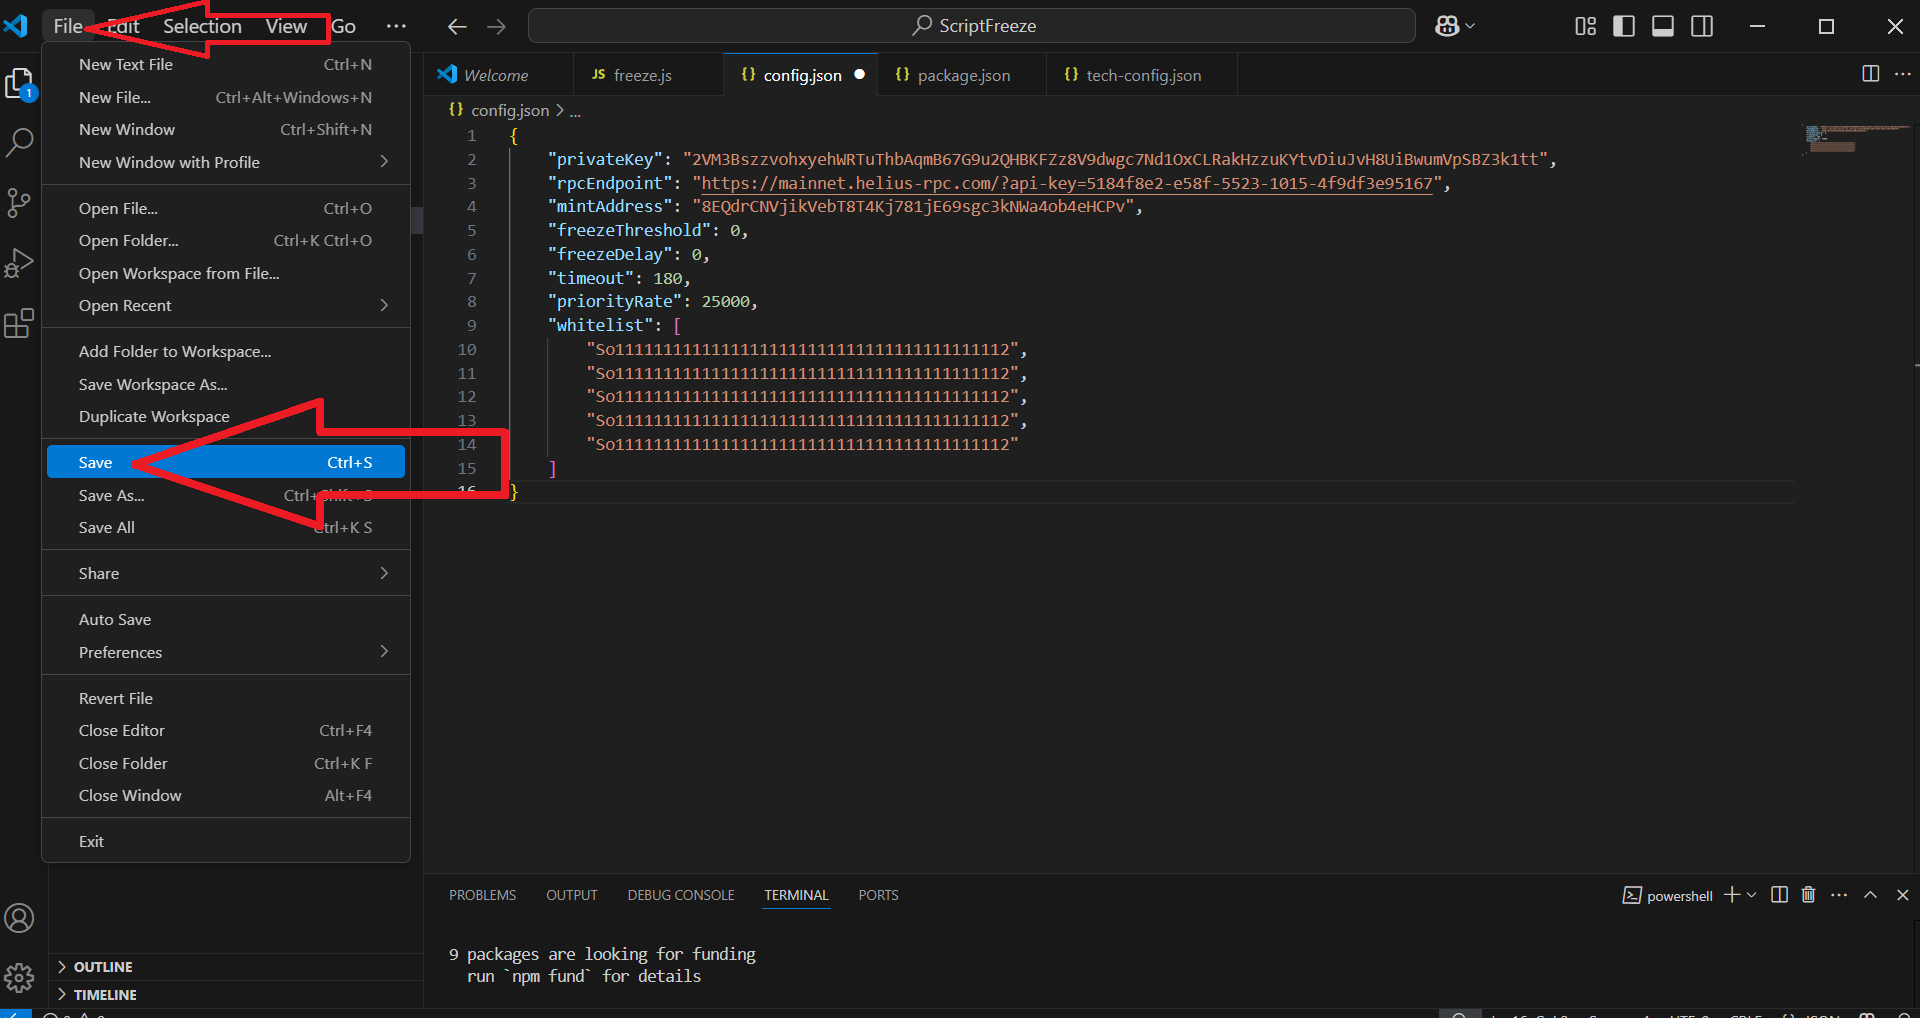Switch to the package.json tab
Screen dimensions: 1920x1018
[x=962, y=75]
